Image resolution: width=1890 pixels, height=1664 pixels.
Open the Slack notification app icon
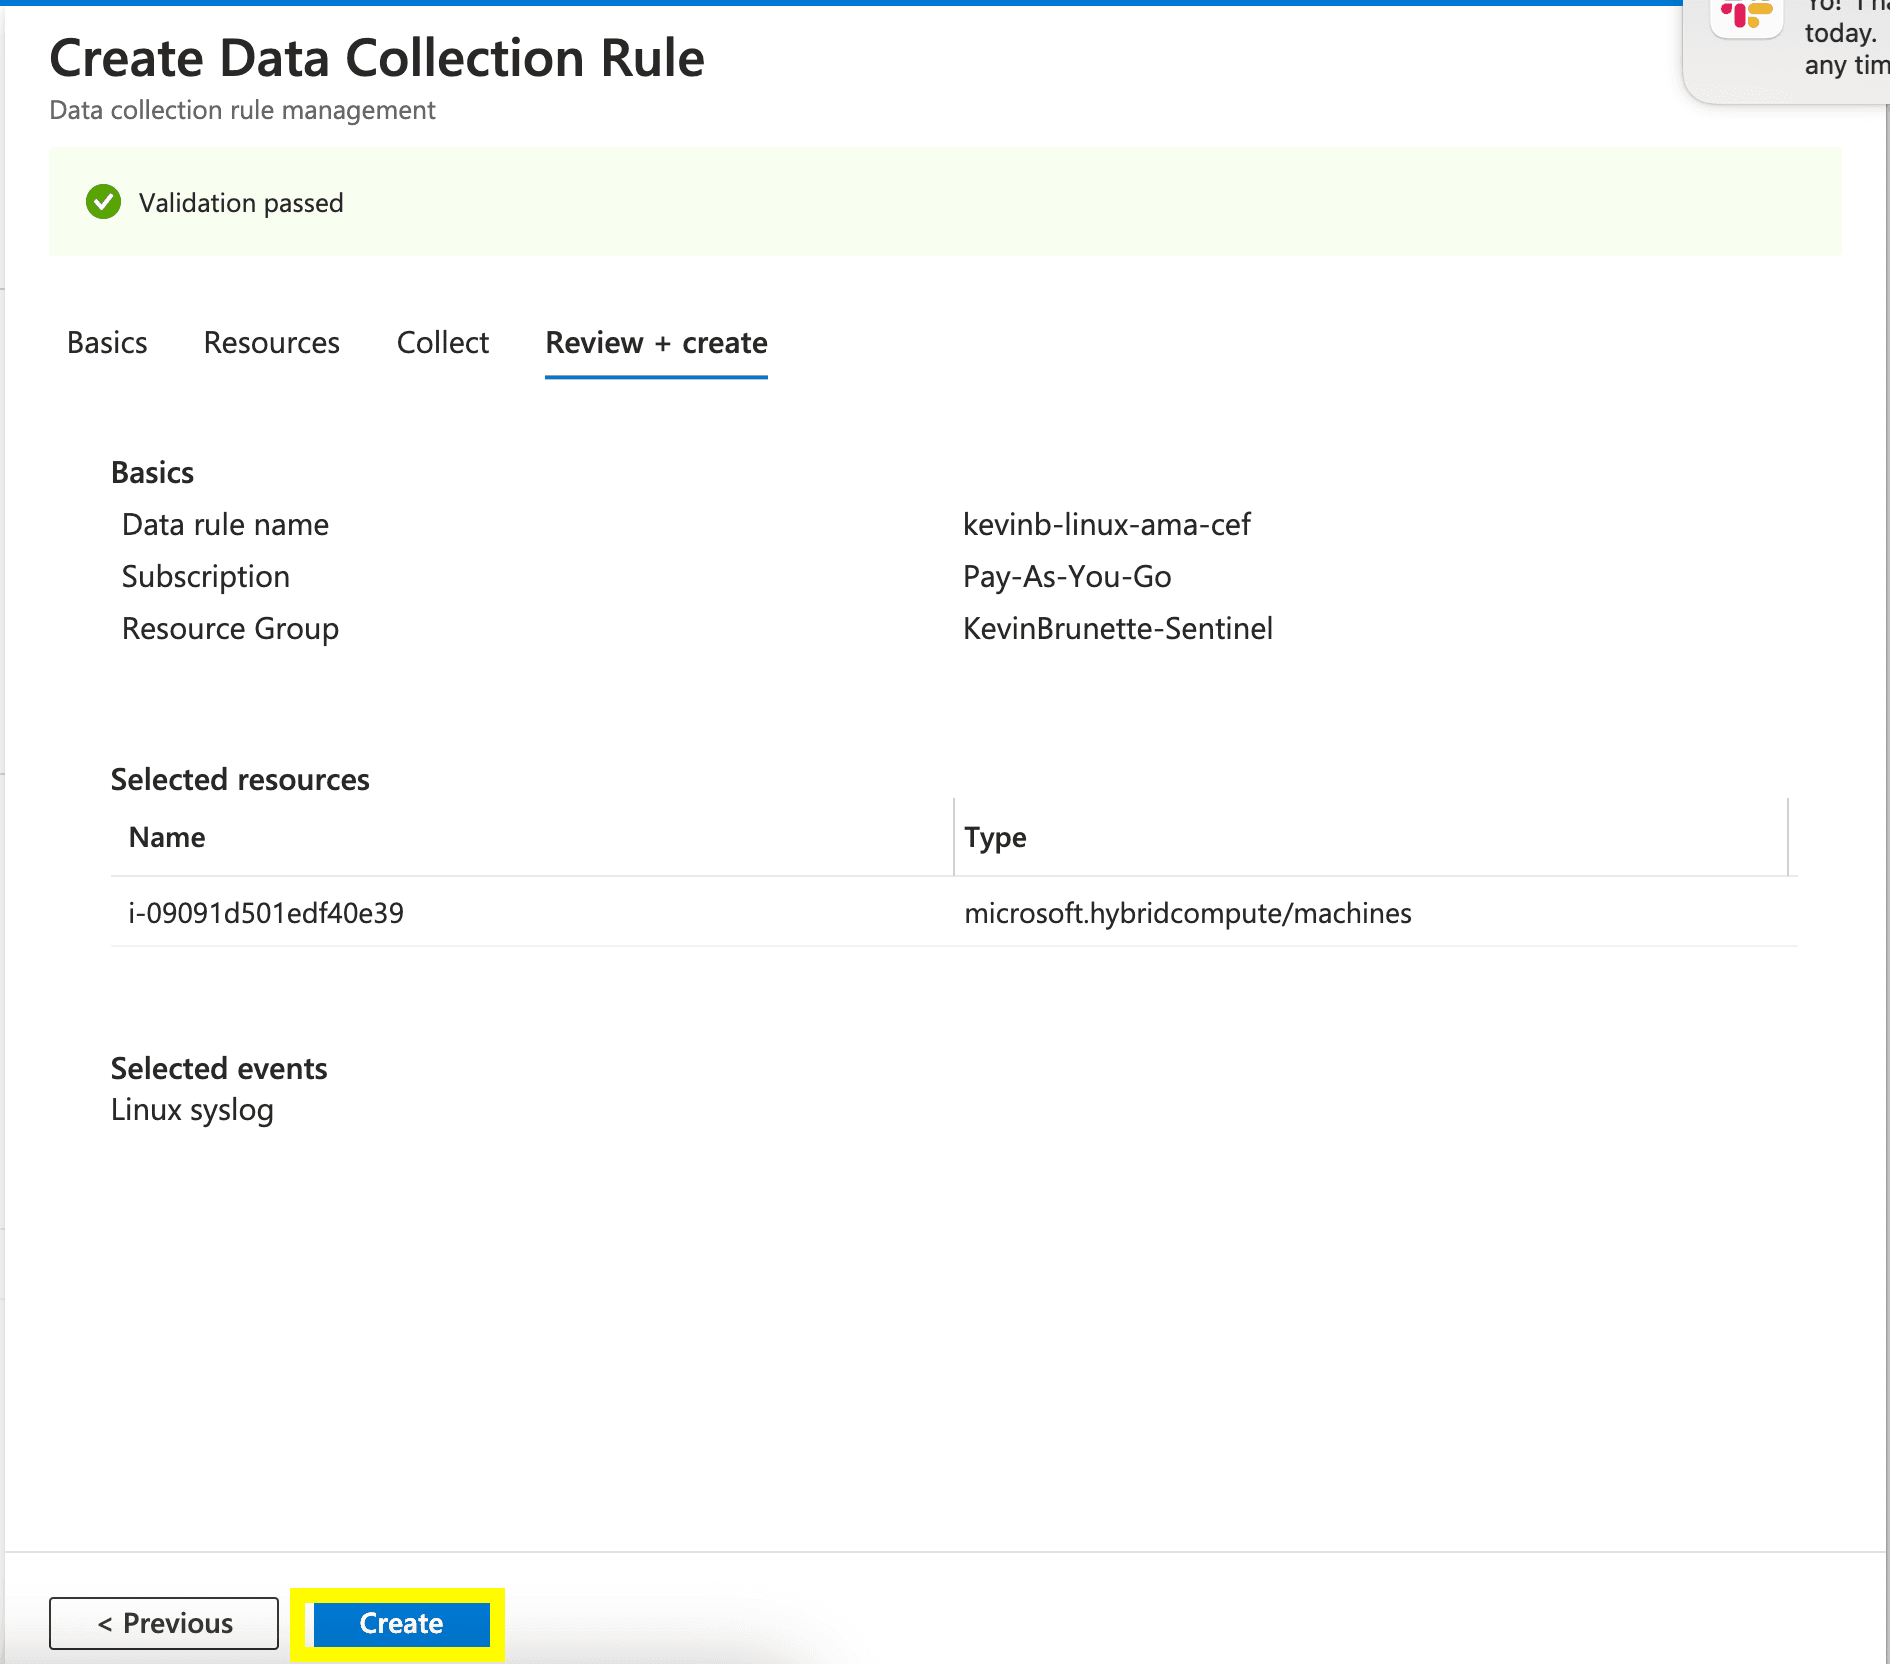pos(1746,16)
